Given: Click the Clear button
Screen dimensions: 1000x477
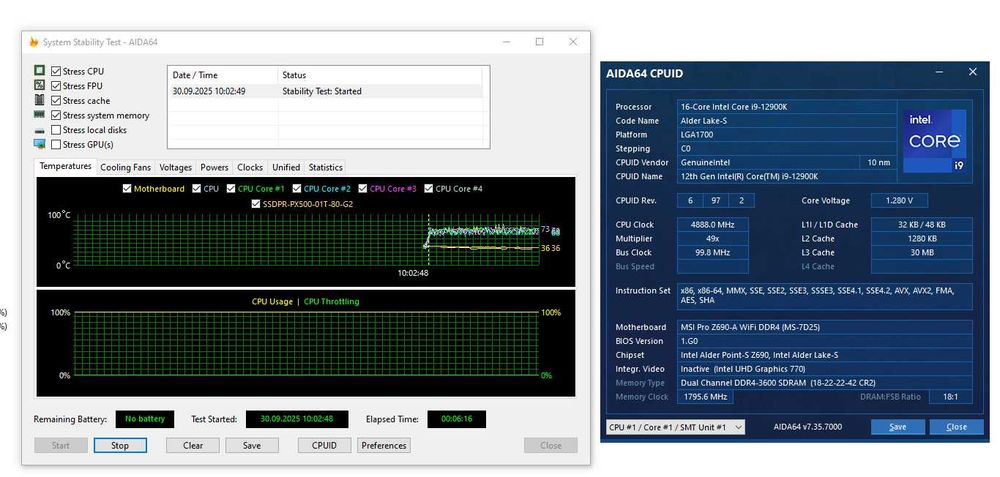Looking at the screenshot, I should [193, 445].
